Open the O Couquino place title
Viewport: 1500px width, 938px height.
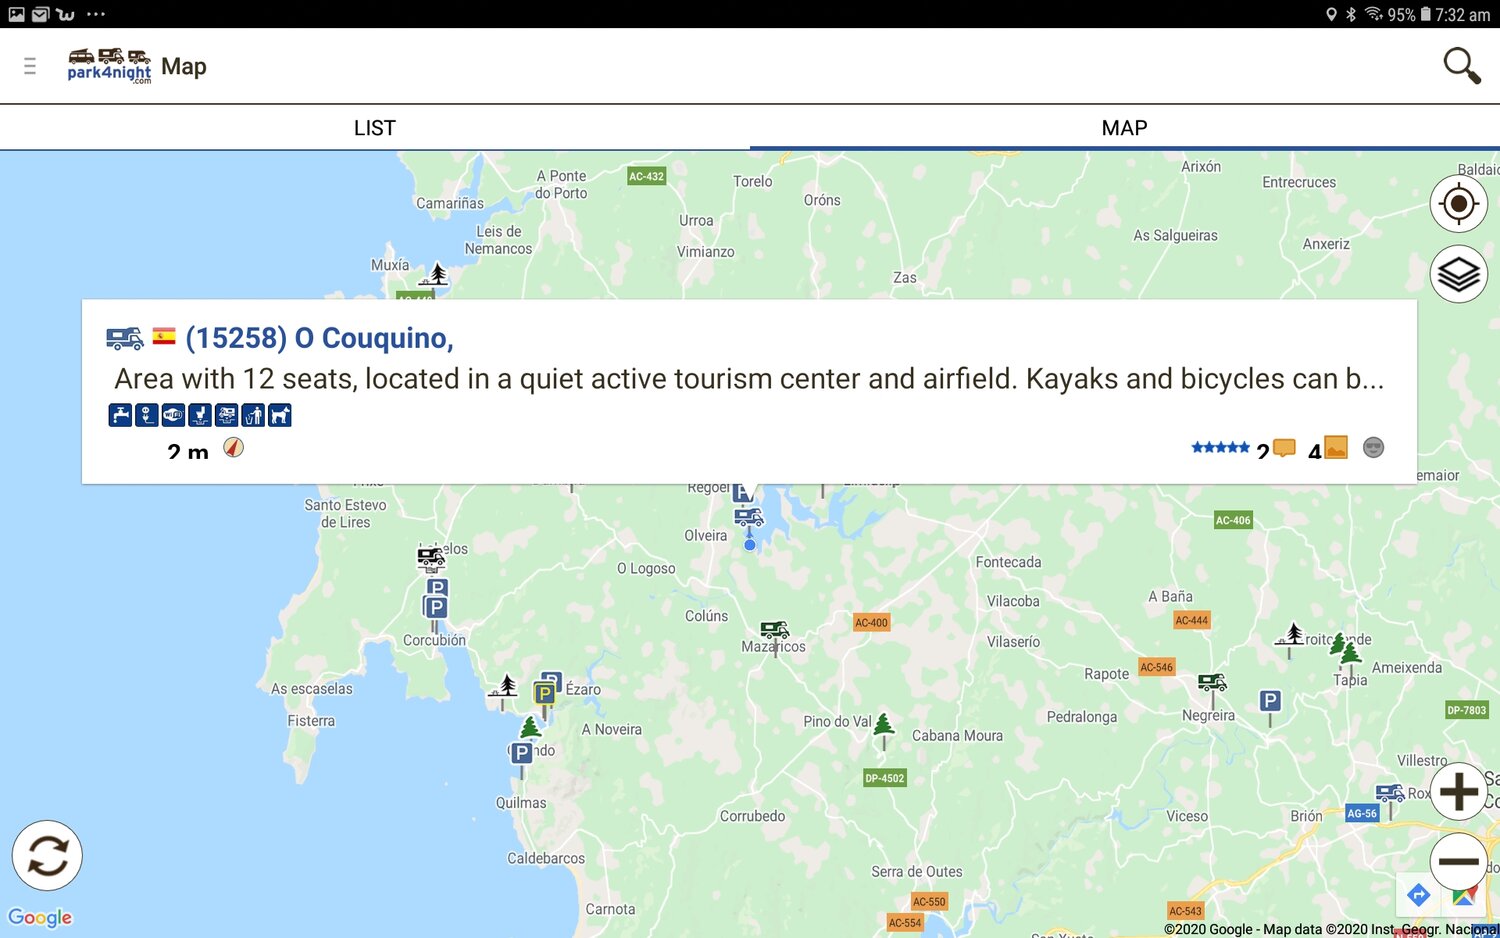point(319,338)
